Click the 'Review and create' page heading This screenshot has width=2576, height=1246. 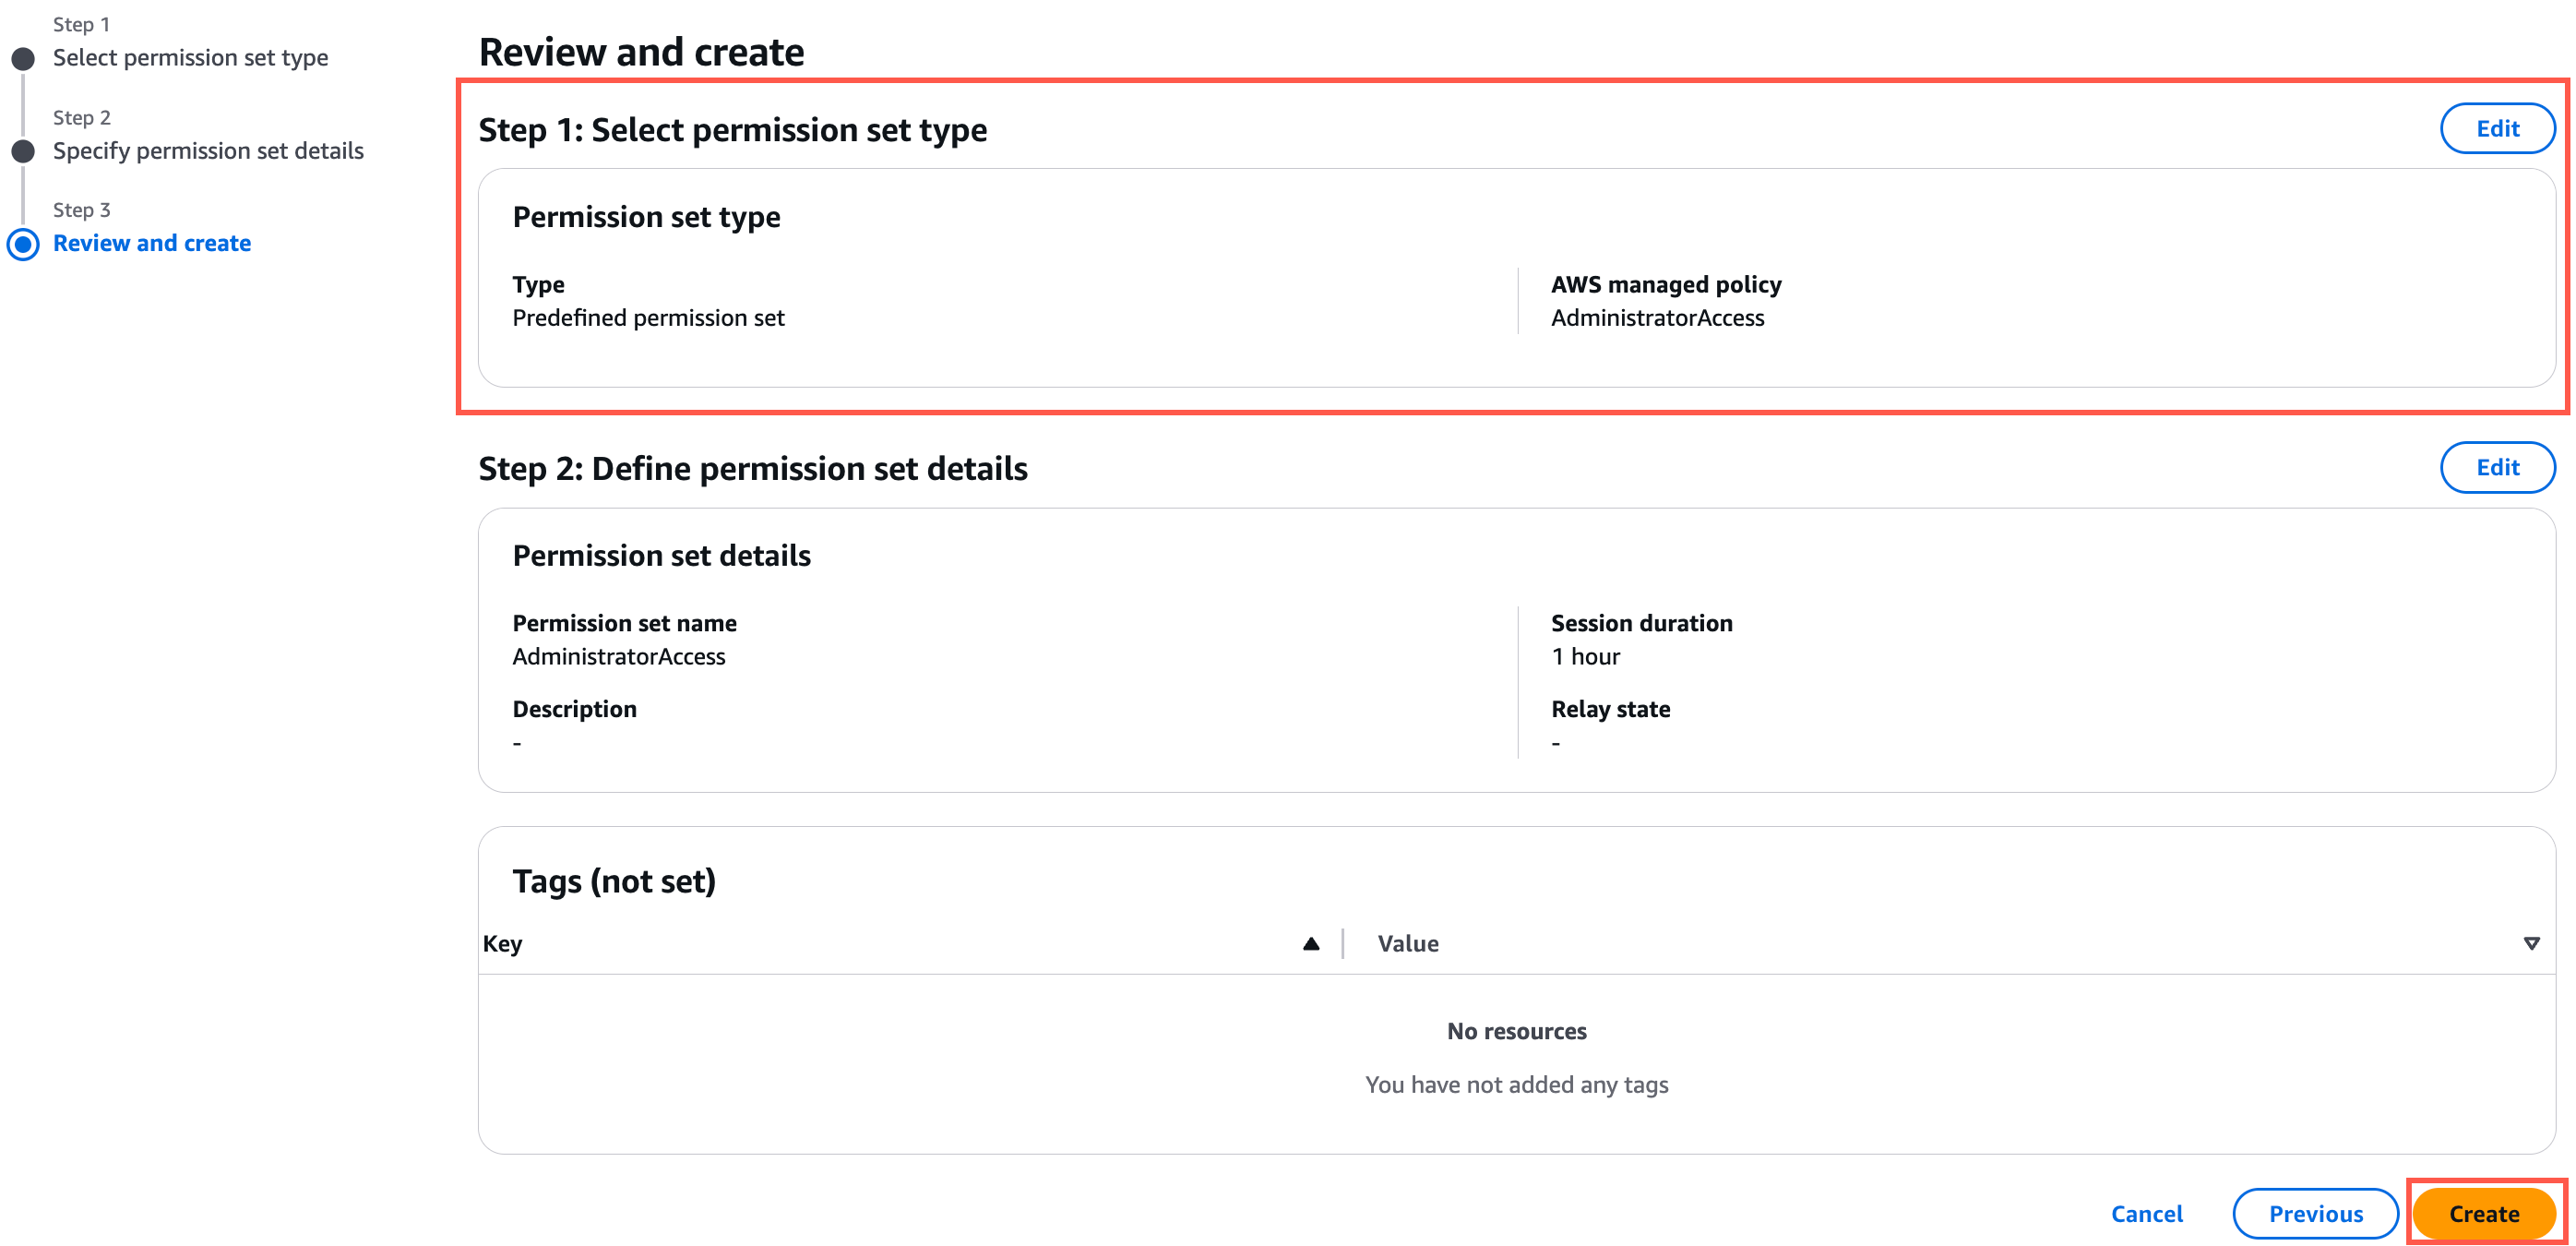click(x=641, y=52)
